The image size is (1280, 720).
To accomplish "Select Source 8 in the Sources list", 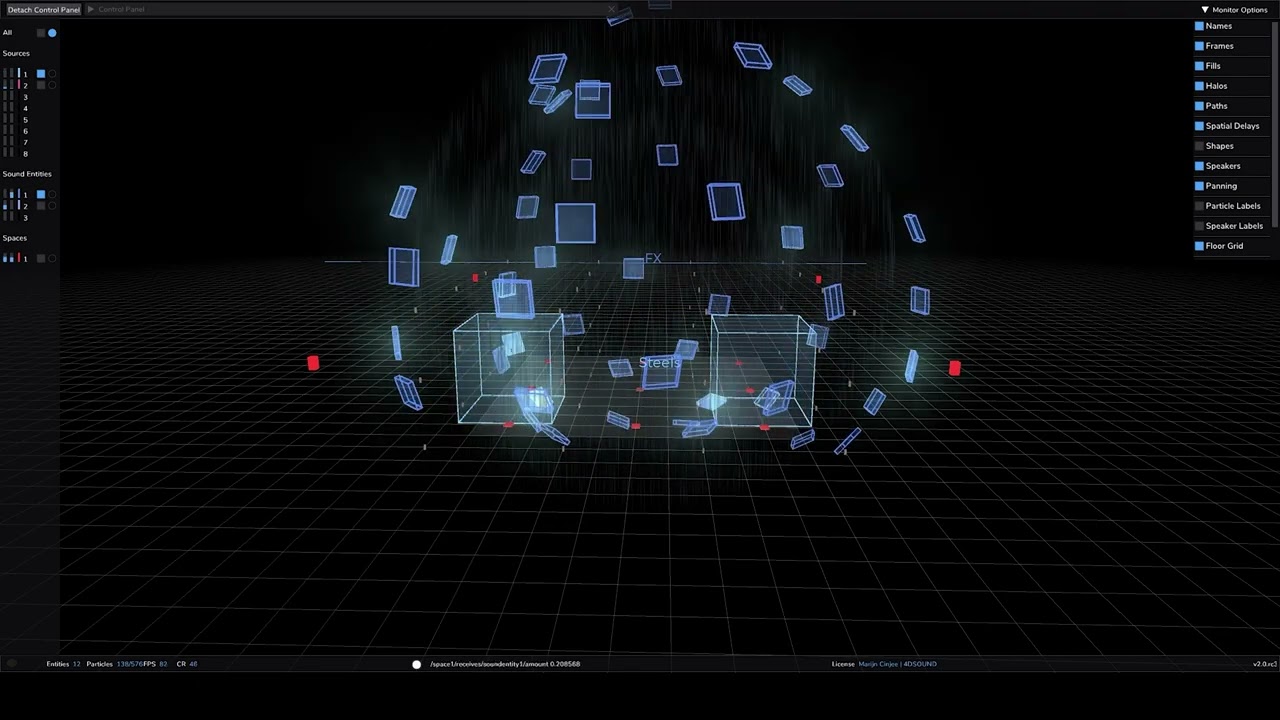I will click(x=25, y=154).
